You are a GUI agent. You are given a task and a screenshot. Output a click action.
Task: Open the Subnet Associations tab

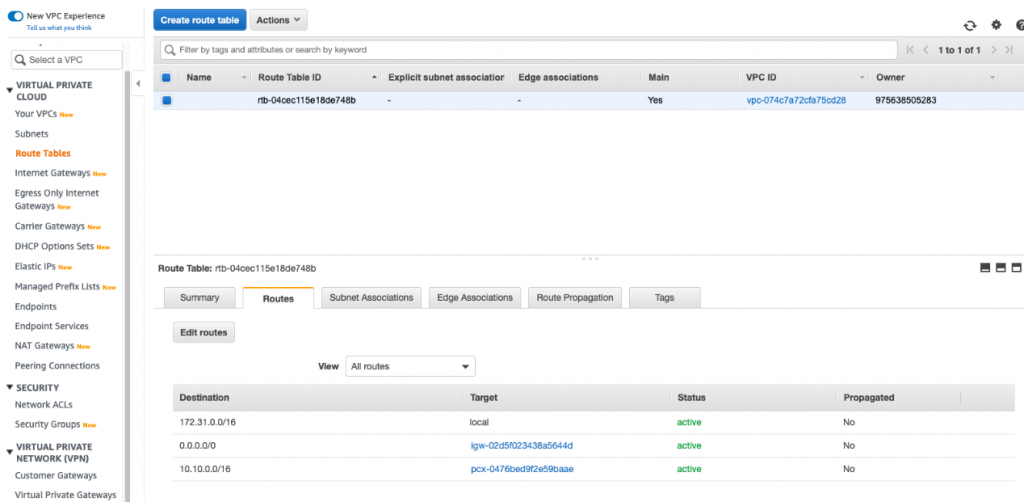372,298
